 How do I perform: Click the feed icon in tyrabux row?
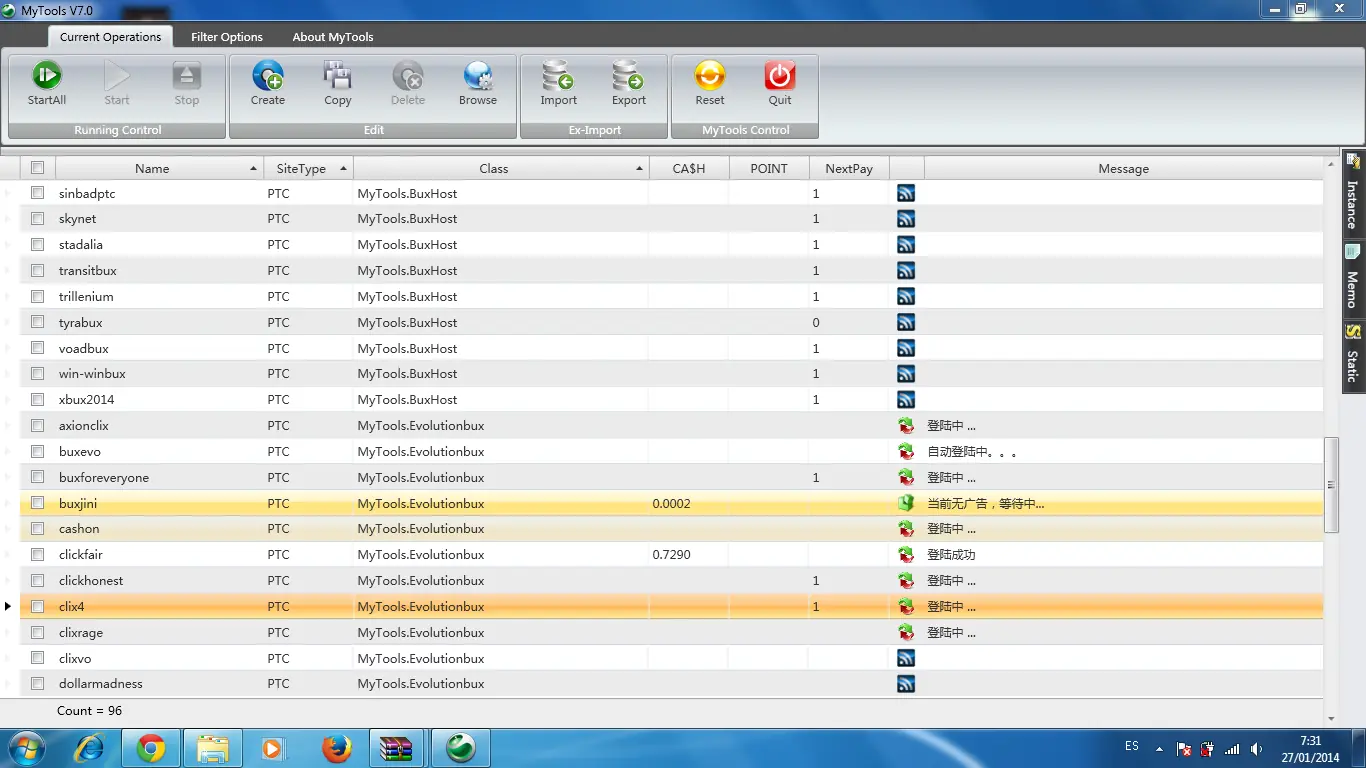(906, 322)
